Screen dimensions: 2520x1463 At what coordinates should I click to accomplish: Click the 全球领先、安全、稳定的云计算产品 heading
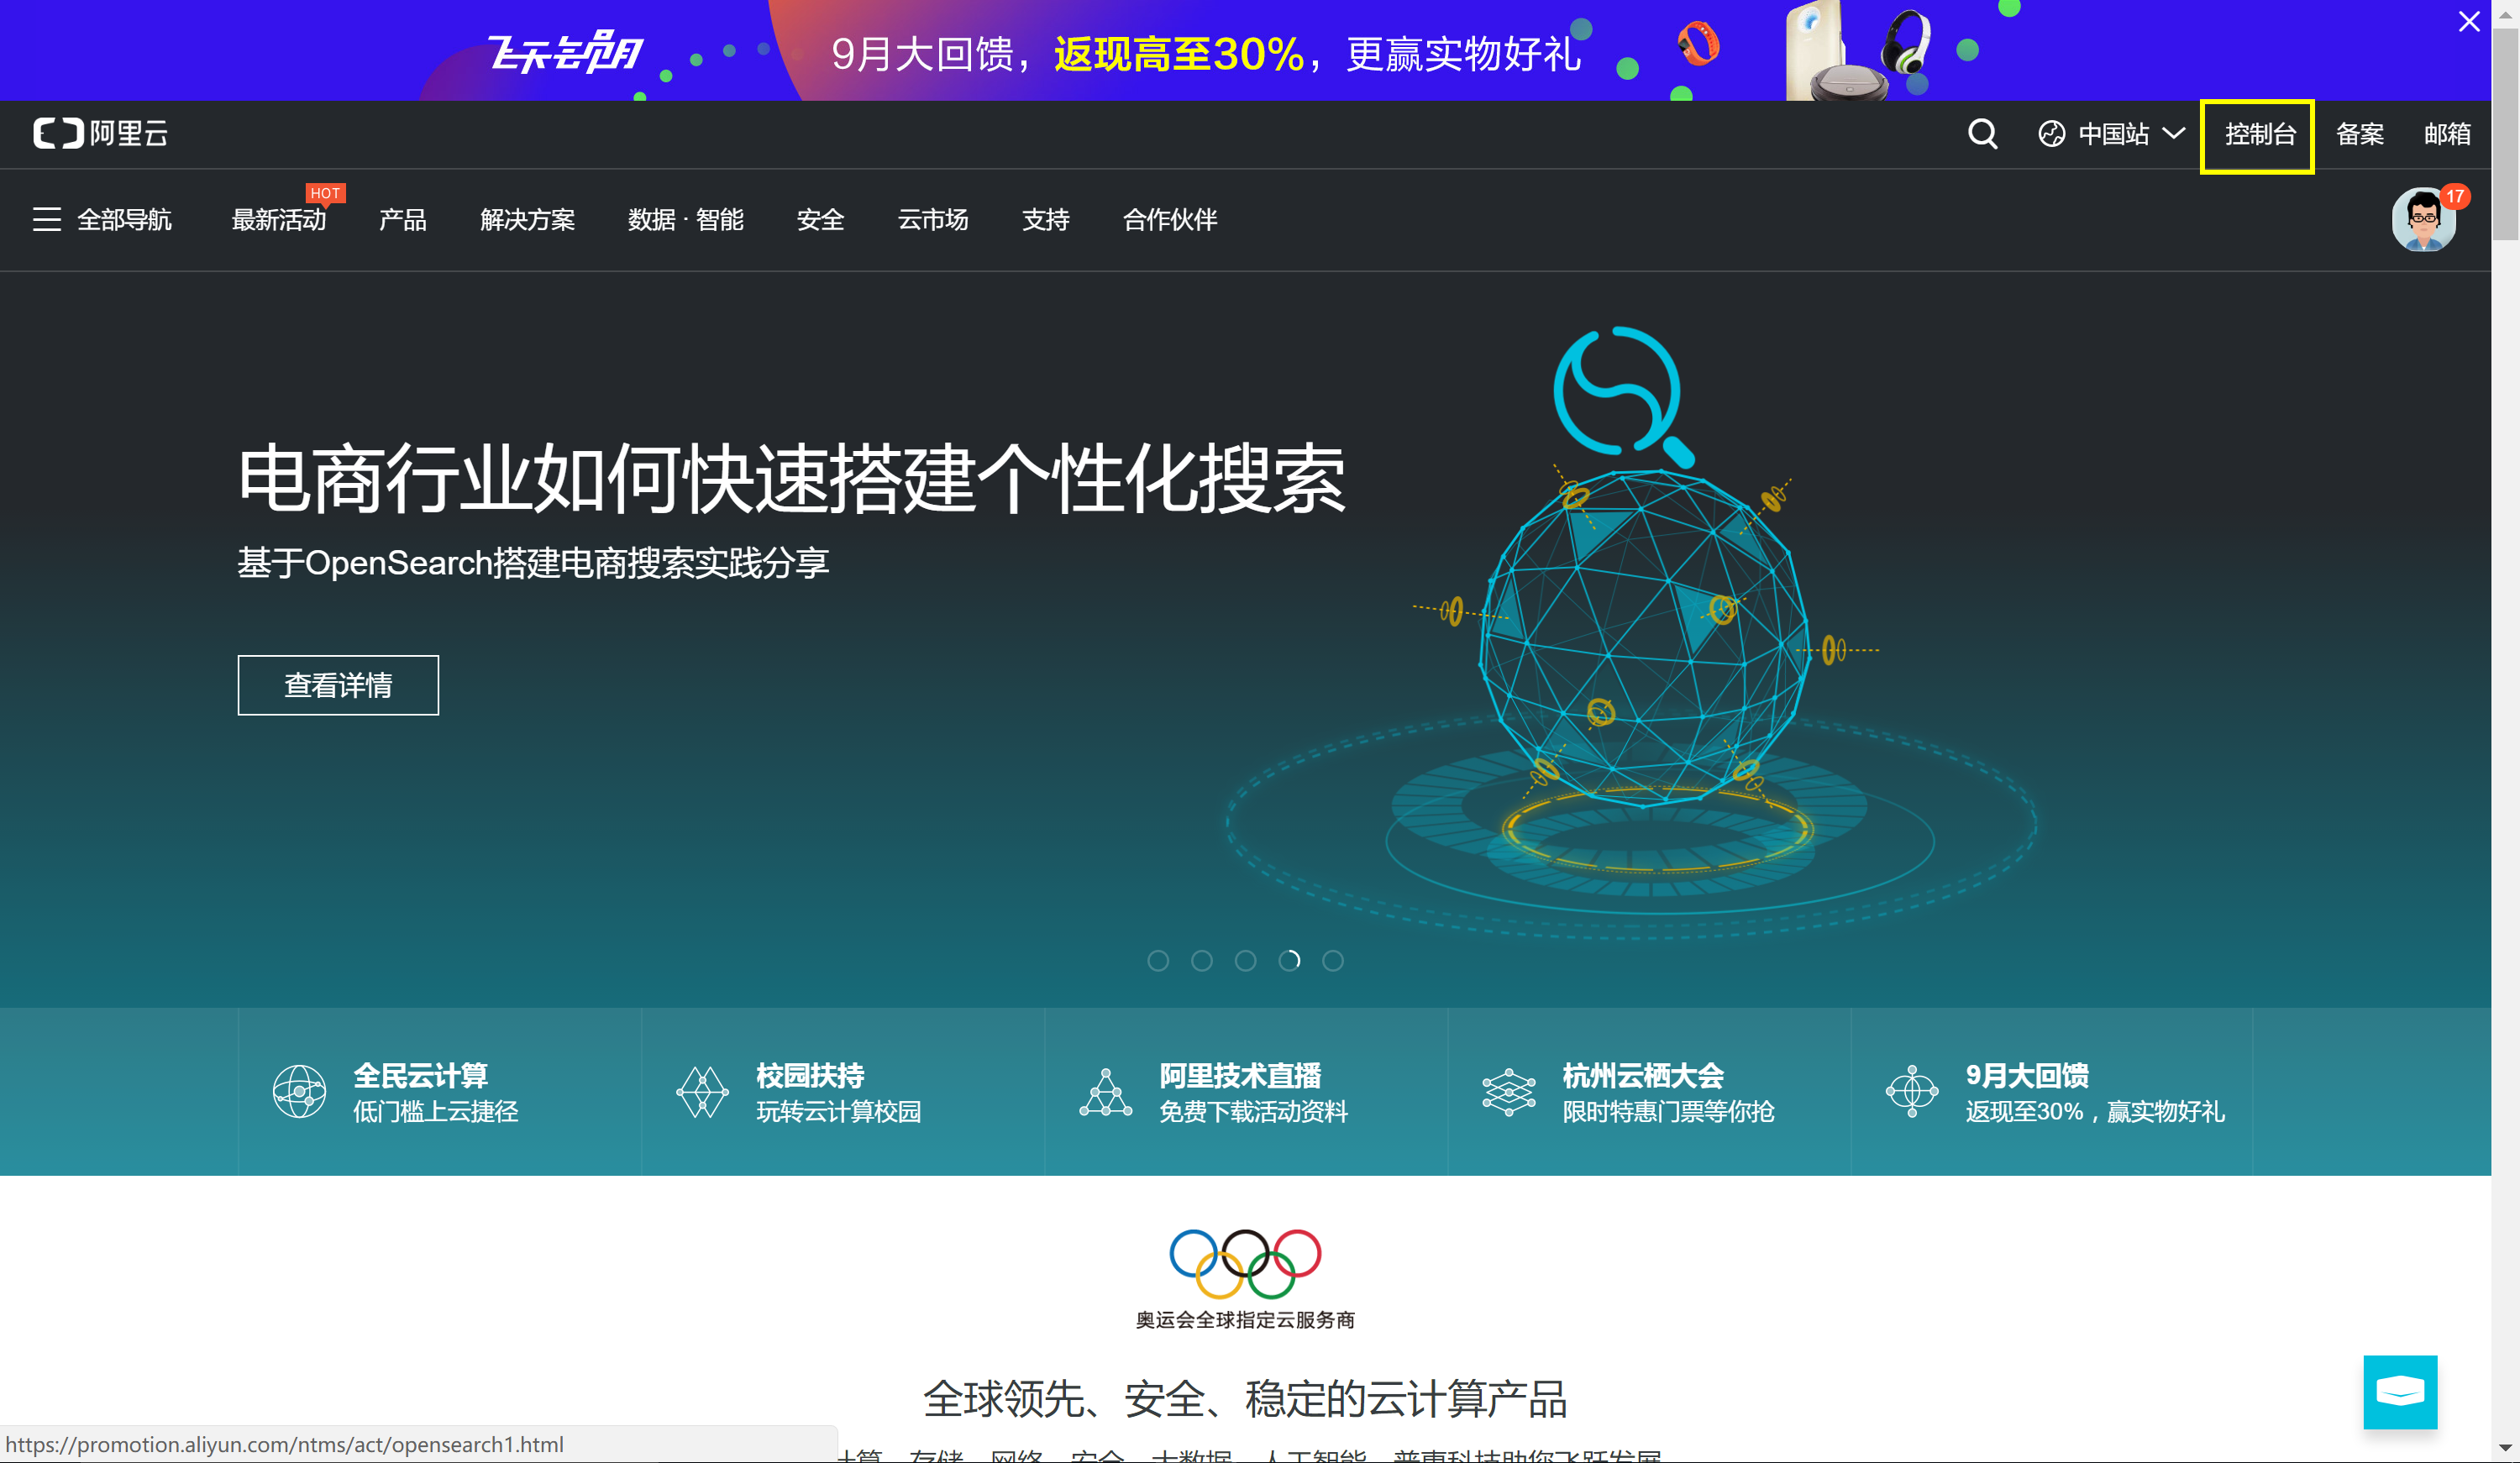(1245, 1398)
